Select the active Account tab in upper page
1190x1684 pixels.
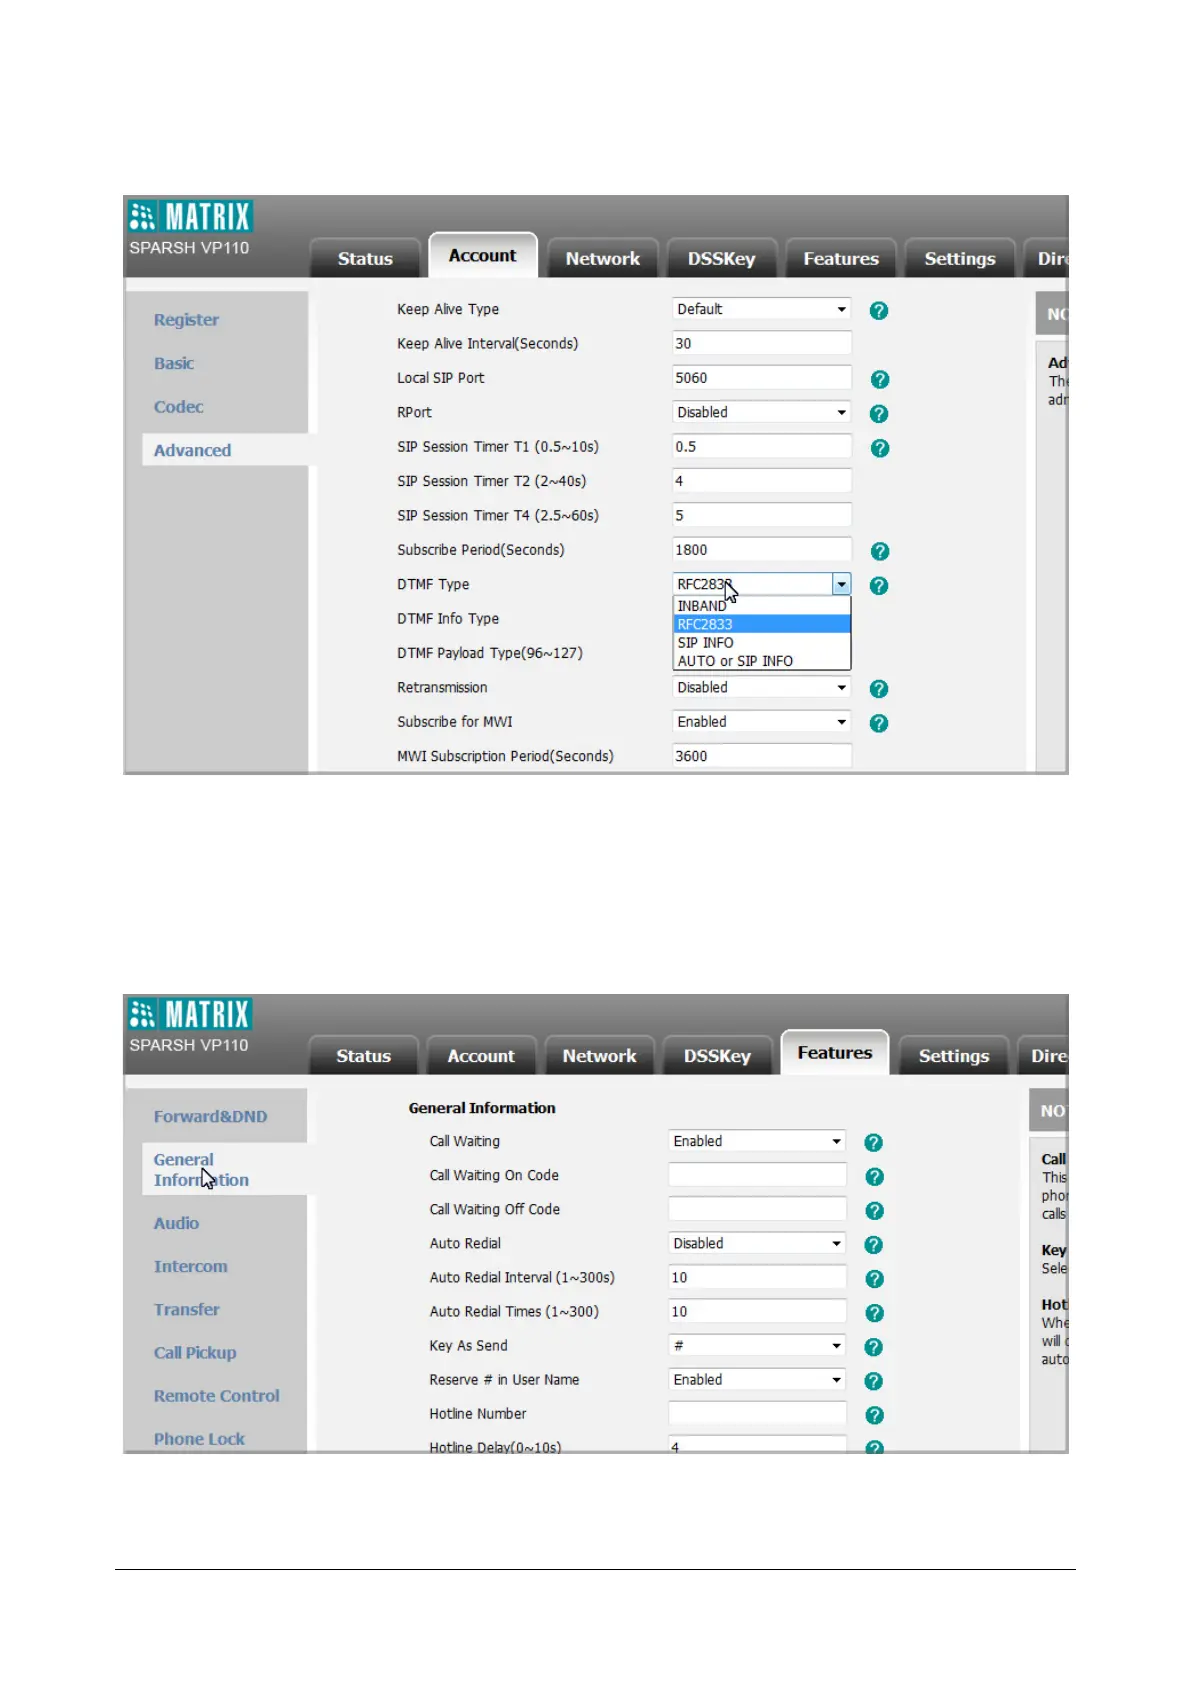tap(483, 255)
